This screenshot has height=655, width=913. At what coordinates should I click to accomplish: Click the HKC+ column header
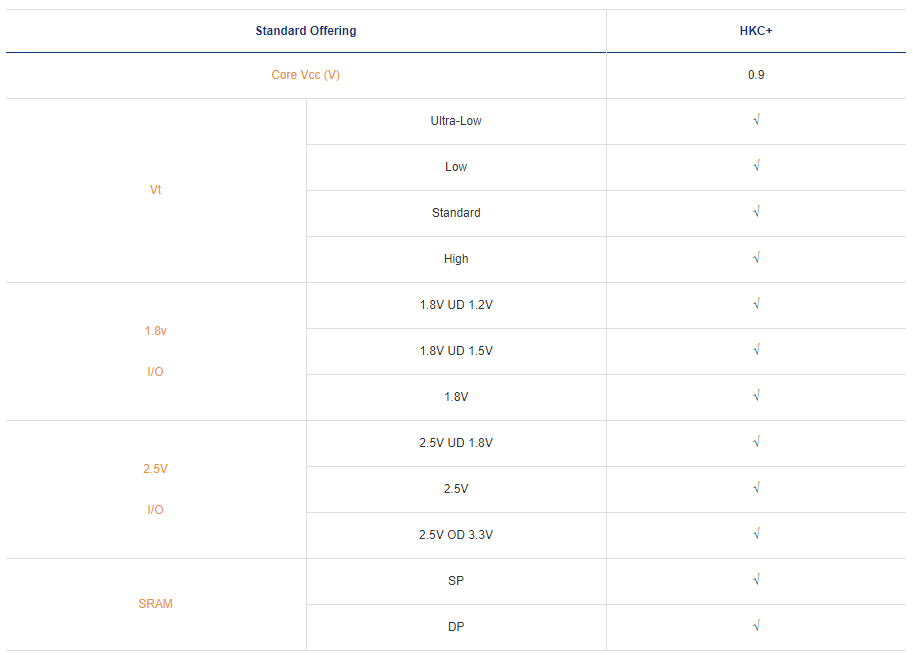tap(756, 31)
